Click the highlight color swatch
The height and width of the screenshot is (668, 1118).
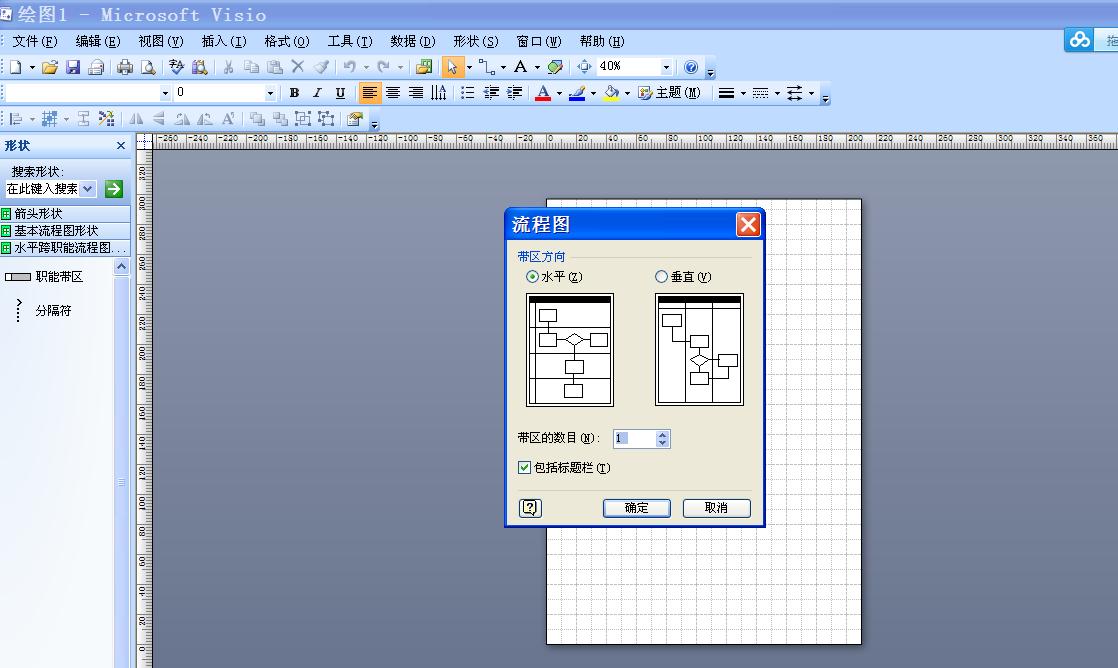click(x=577, y=92)
